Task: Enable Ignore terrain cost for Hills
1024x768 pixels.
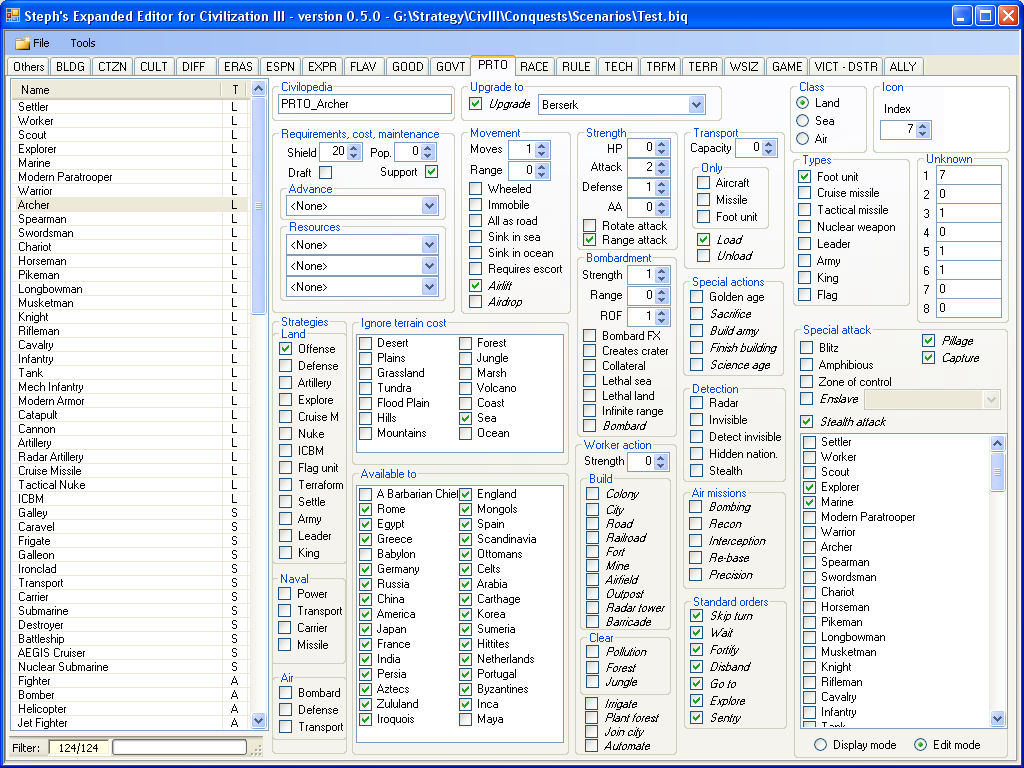Action: [366, 418]
